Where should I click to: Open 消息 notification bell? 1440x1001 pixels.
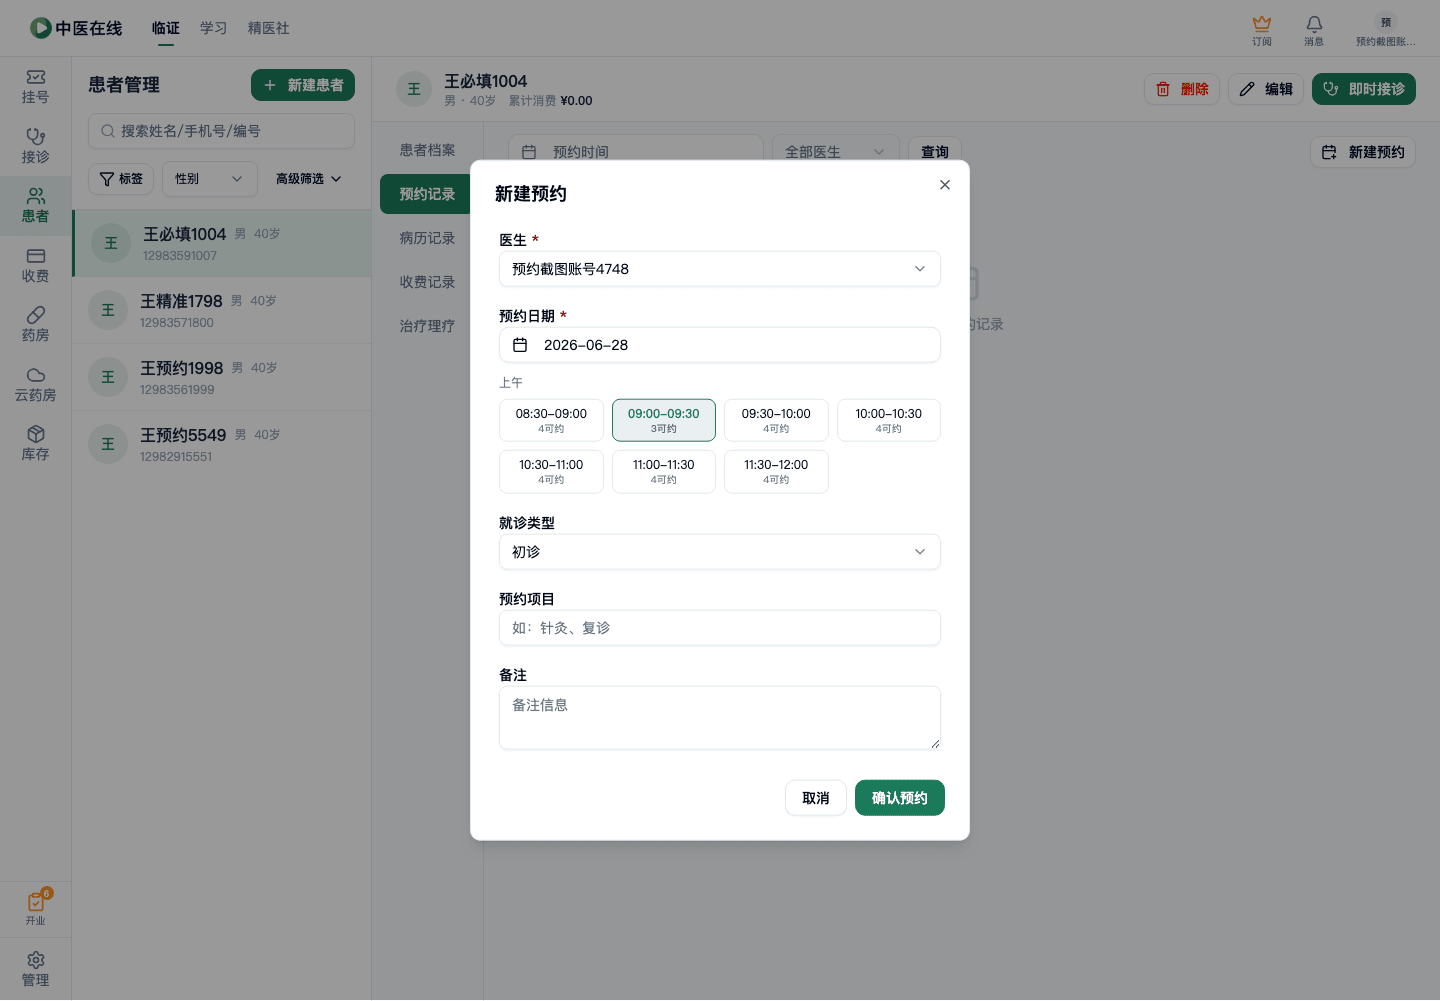click(x=1314, y=30)
